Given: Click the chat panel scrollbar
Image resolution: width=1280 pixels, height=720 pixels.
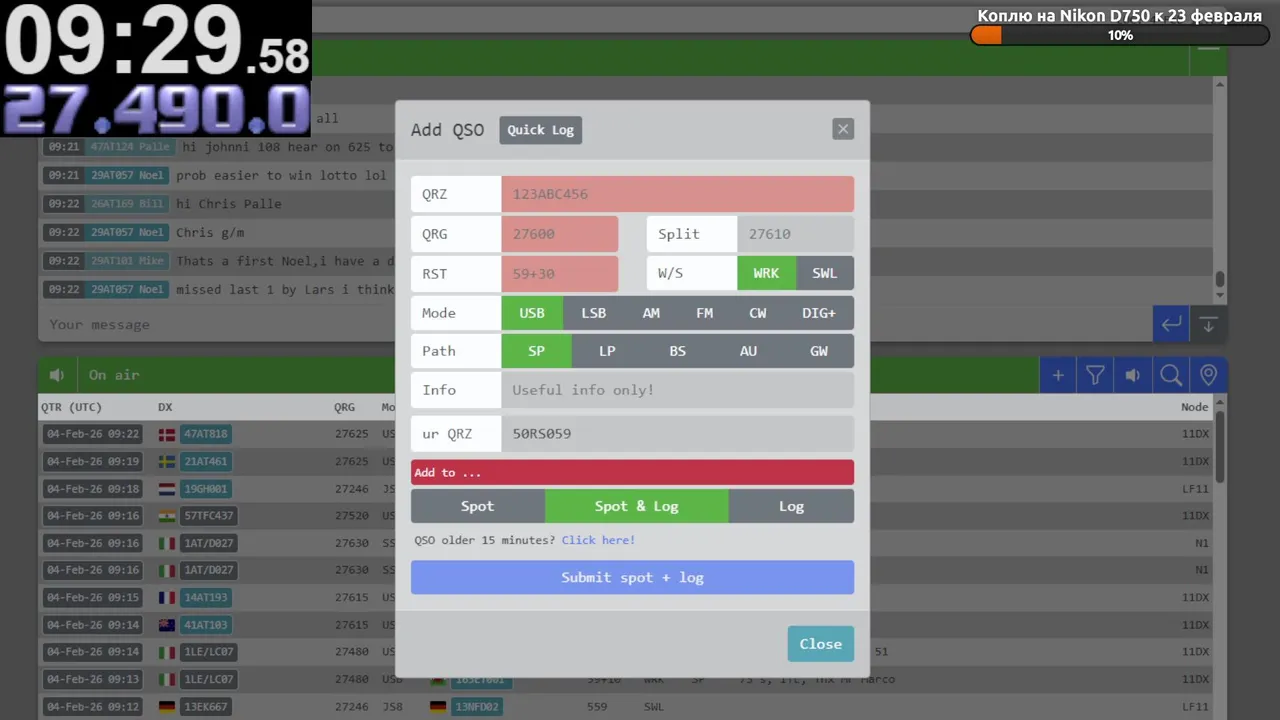Looking at the screenshot, I should [1220, 280].
